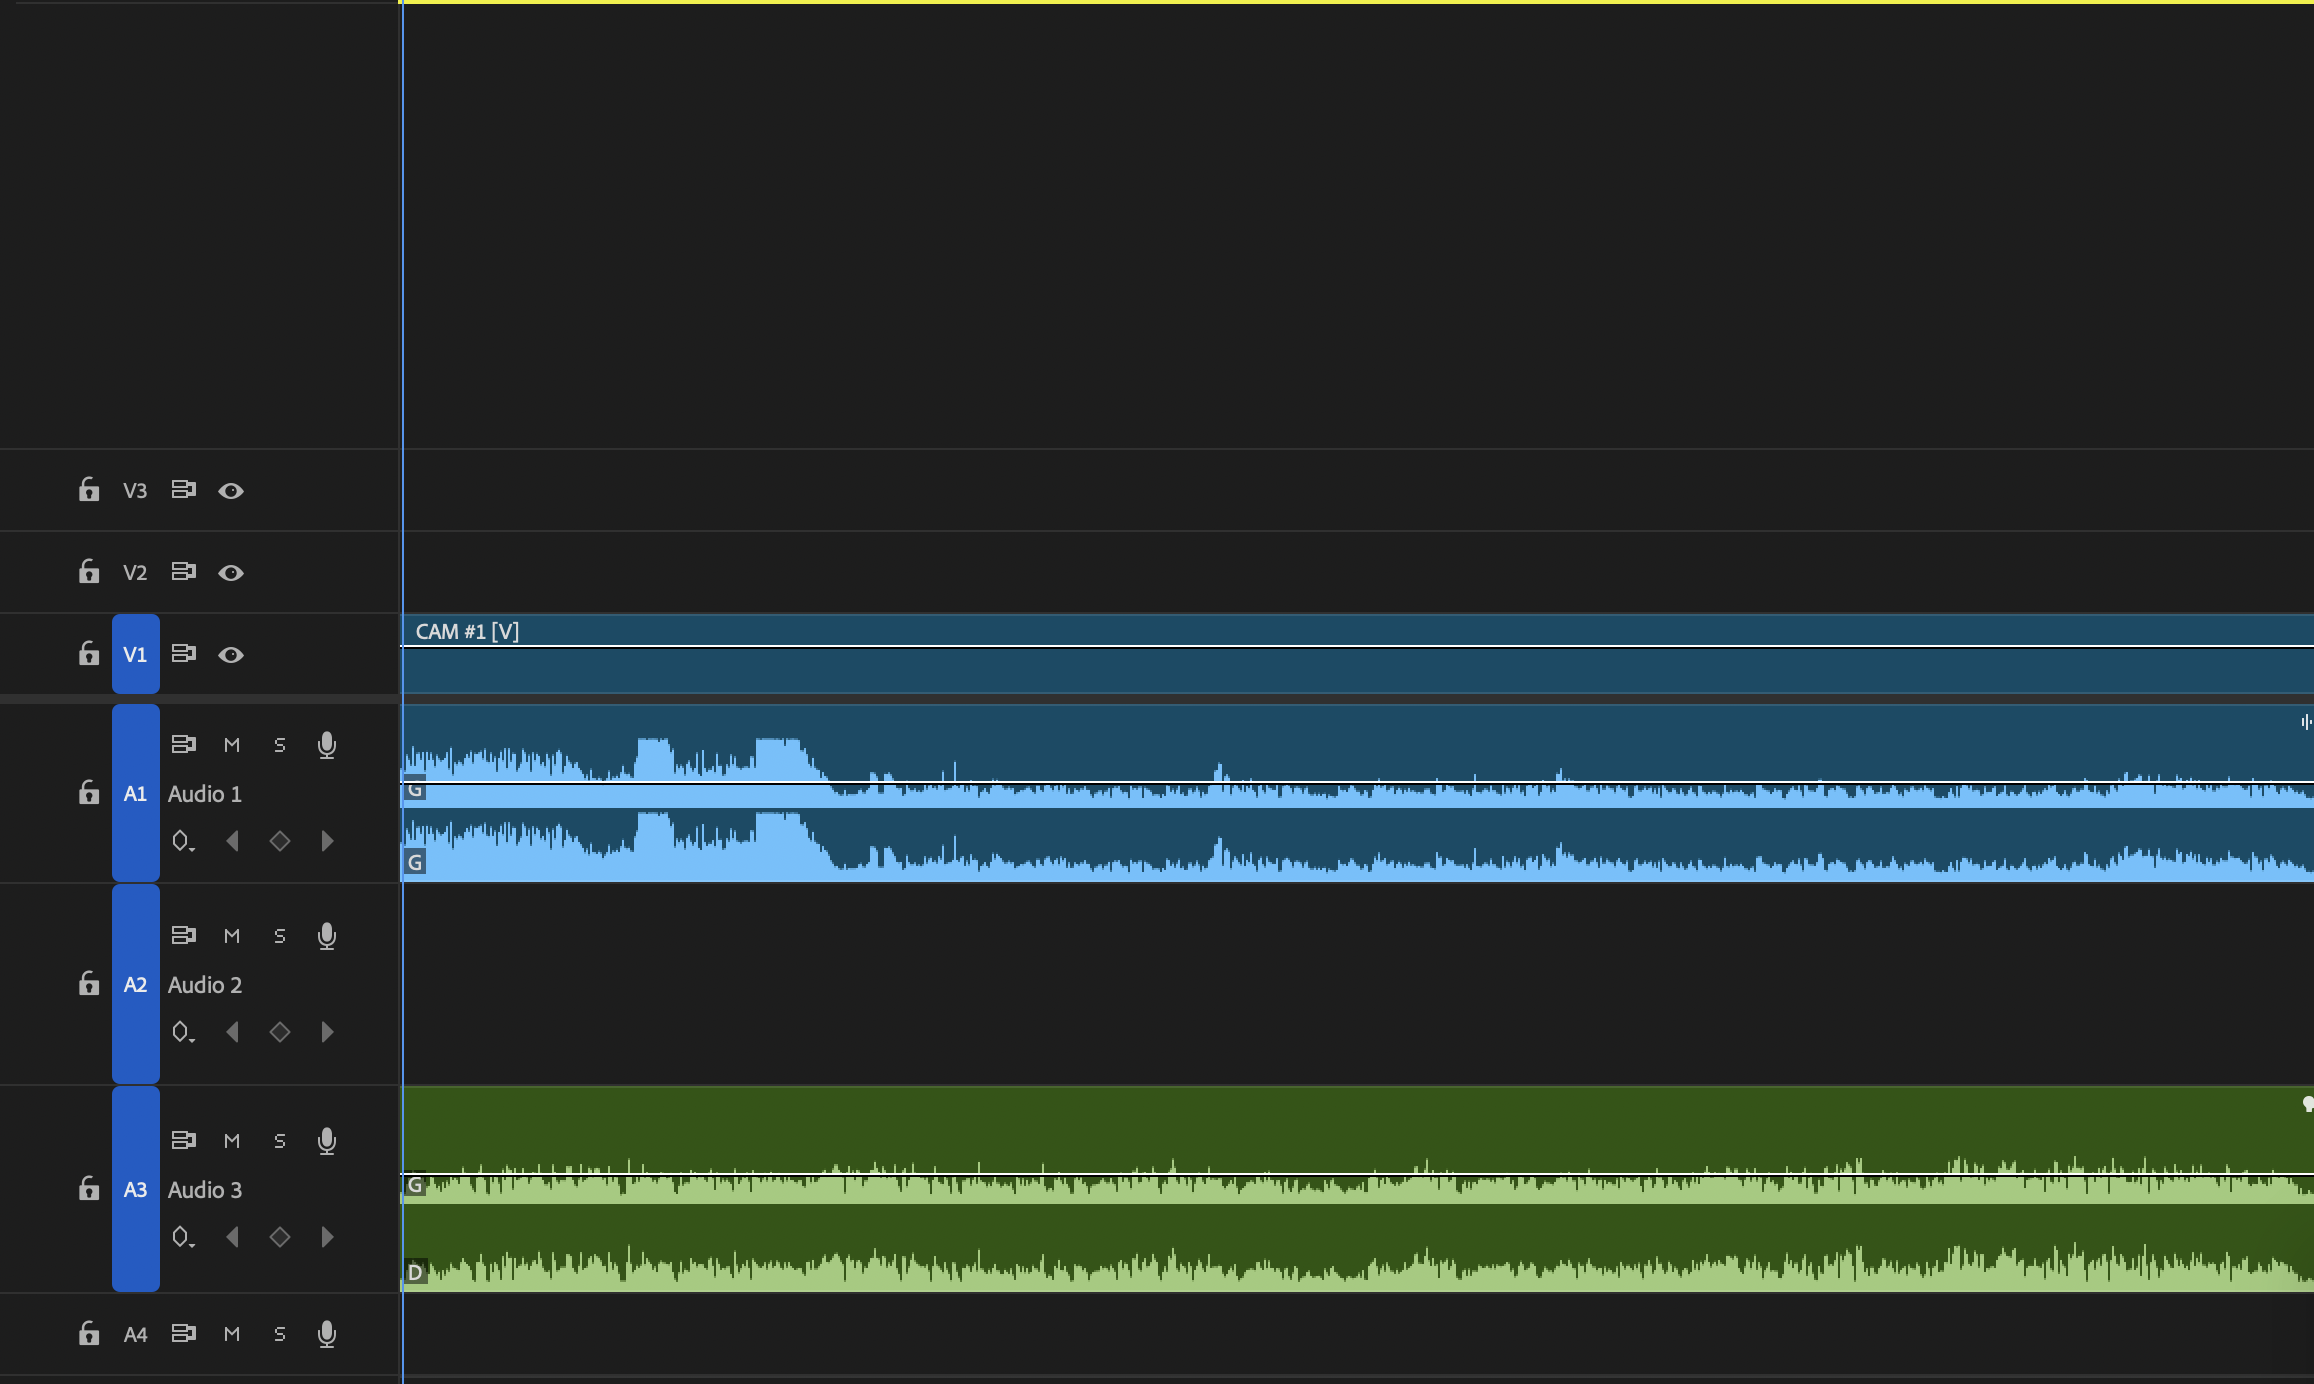Toggle sync lock for V2 track
Screen dimensions: 2314x1384
[183, 572]
